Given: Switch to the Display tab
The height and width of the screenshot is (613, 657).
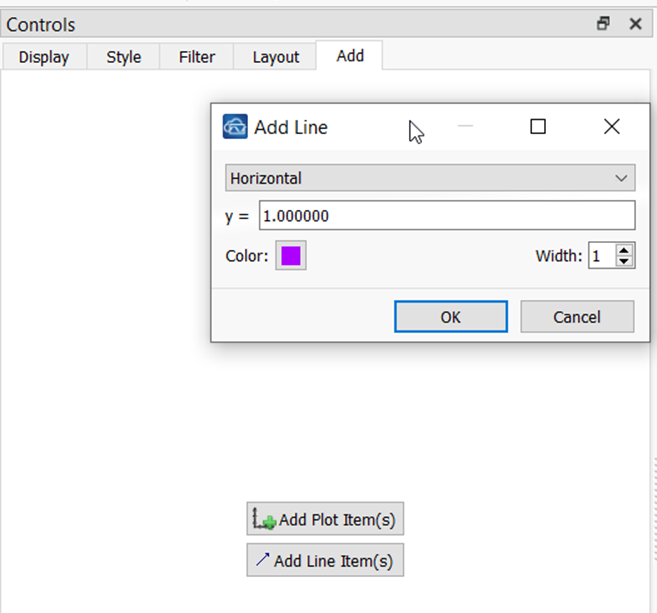Looking at the screenshot, I should click(x=44, y=57).
